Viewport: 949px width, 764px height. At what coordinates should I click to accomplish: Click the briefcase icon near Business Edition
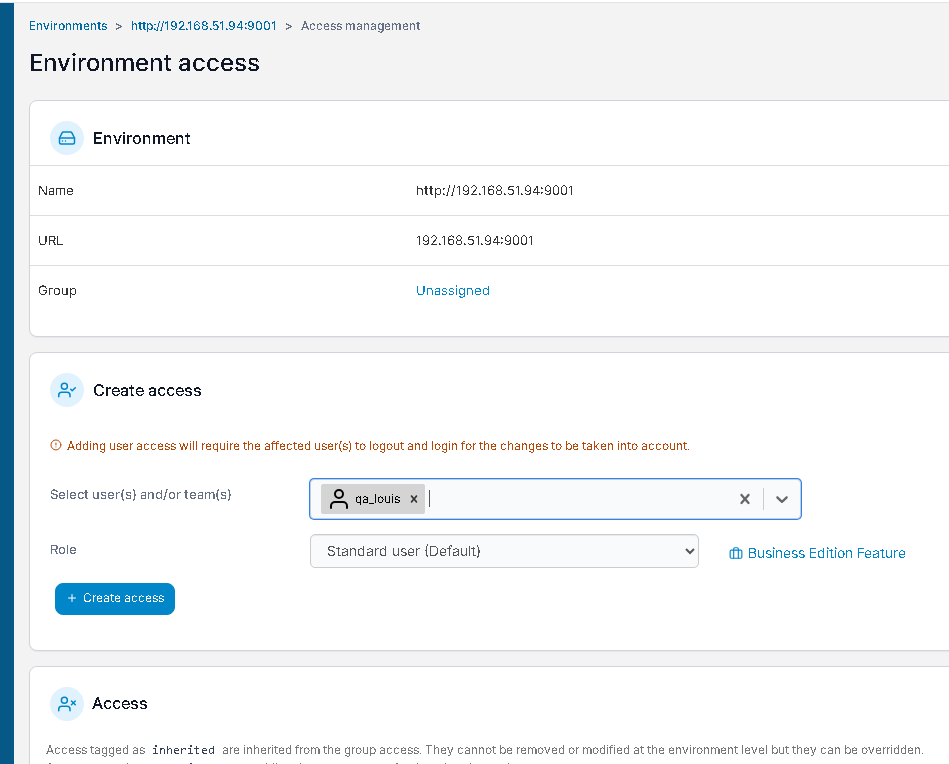coord(736,553)
